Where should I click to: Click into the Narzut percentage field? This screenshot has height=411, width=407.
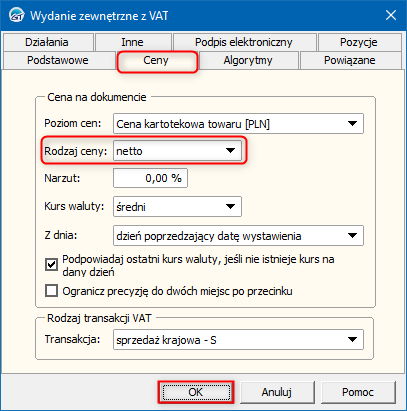click(150, 178)
